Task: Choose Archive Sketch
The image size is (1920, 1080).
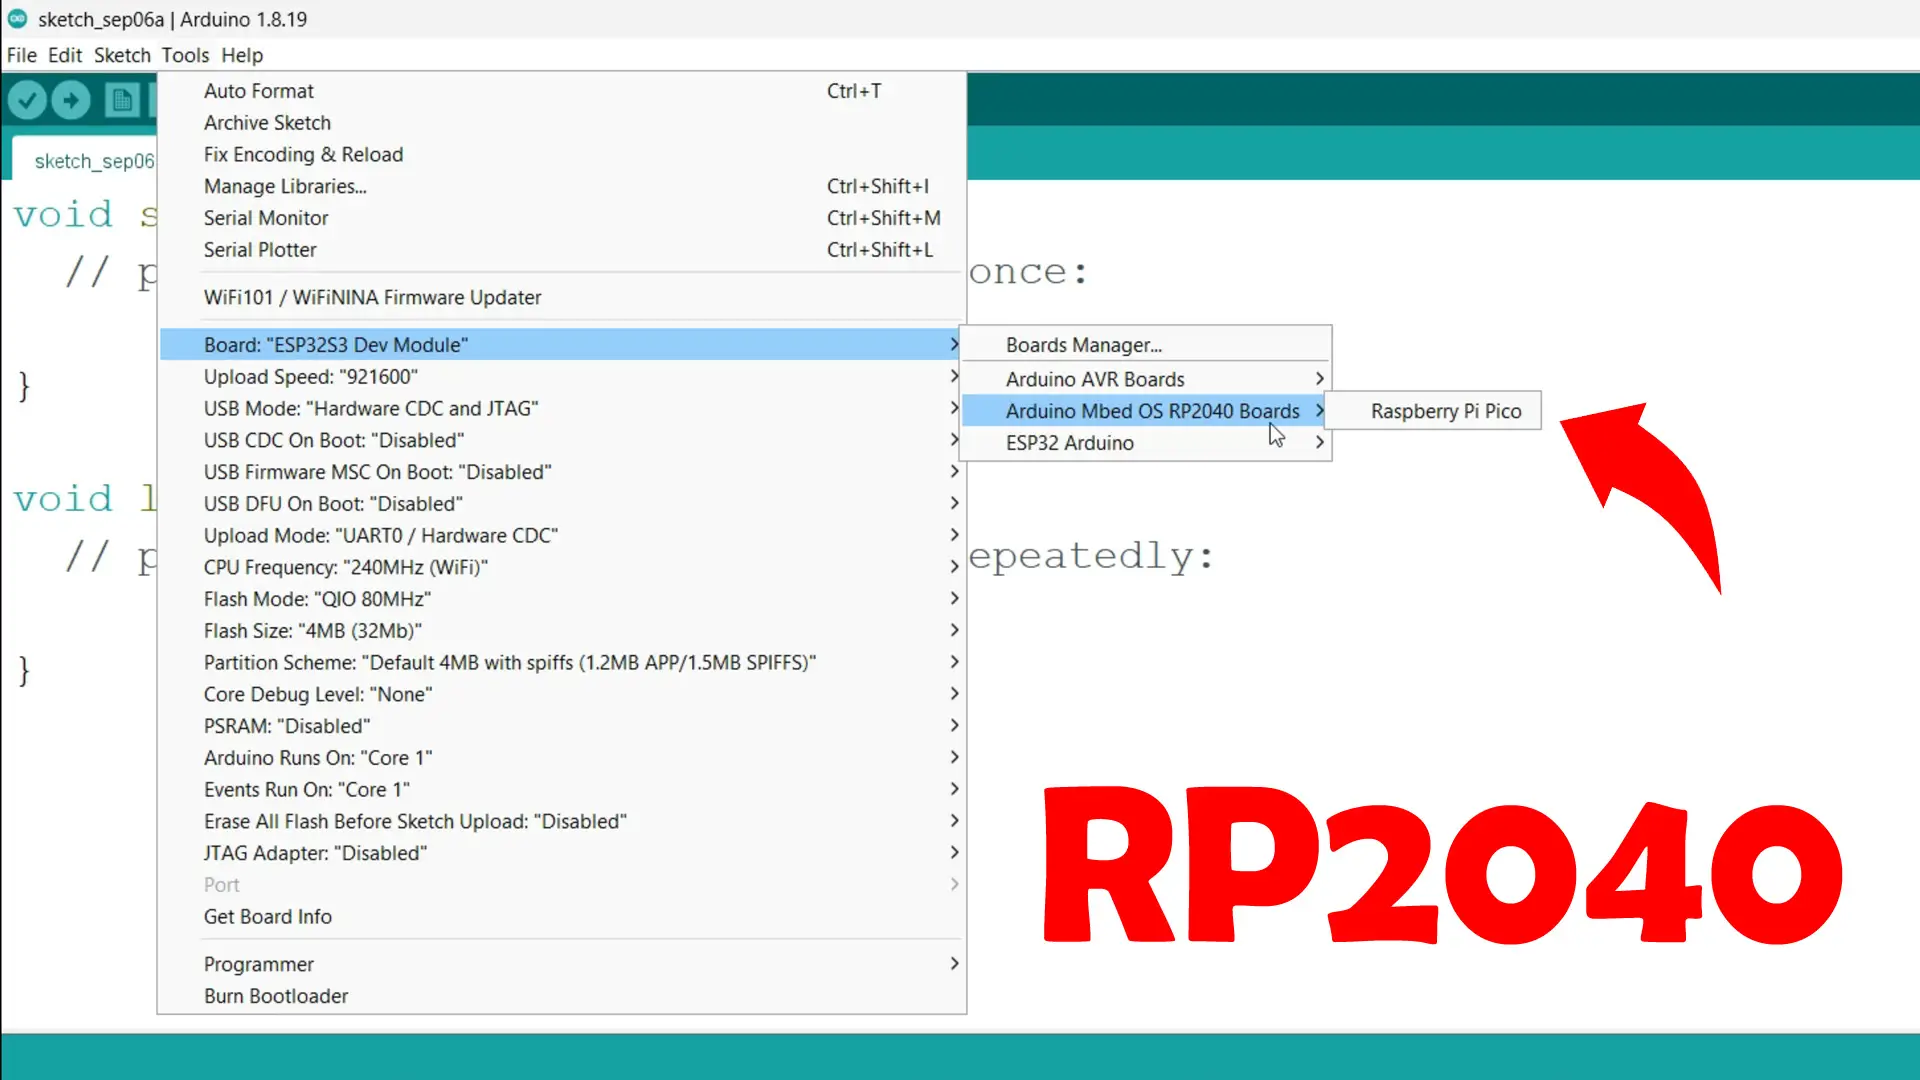Action: point(562,123)
